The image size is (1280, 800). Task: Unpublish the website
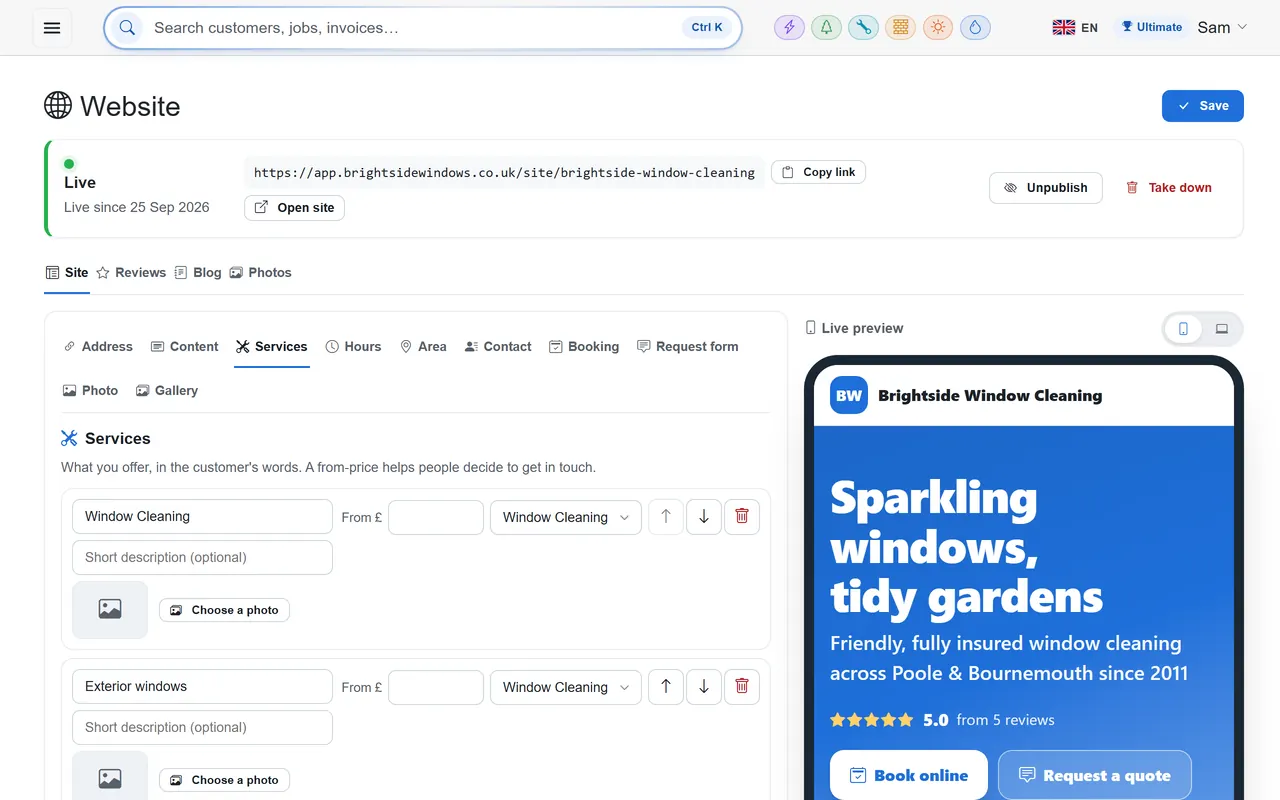pyautogui.click(x=1046, y=188)
